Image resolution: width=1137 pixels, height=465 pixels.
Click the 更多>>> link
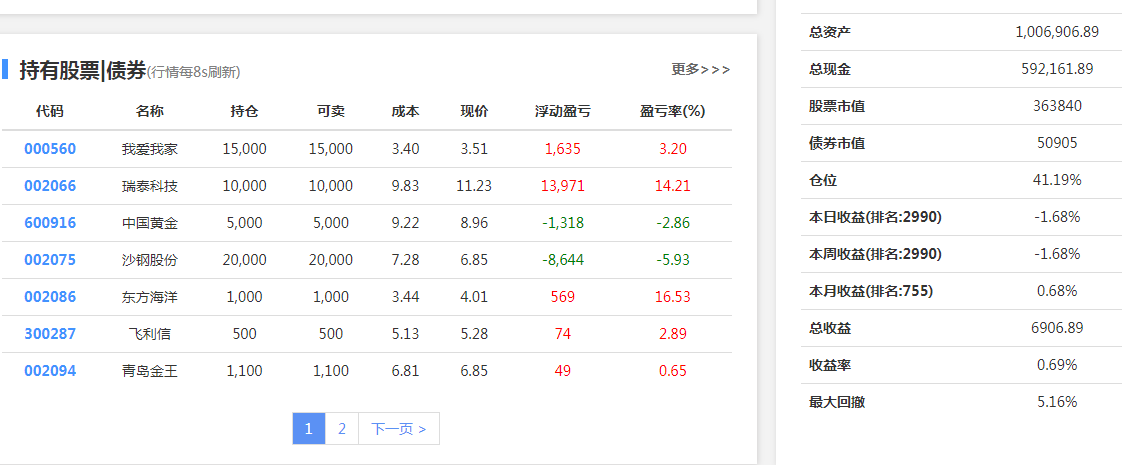(700, 70)
